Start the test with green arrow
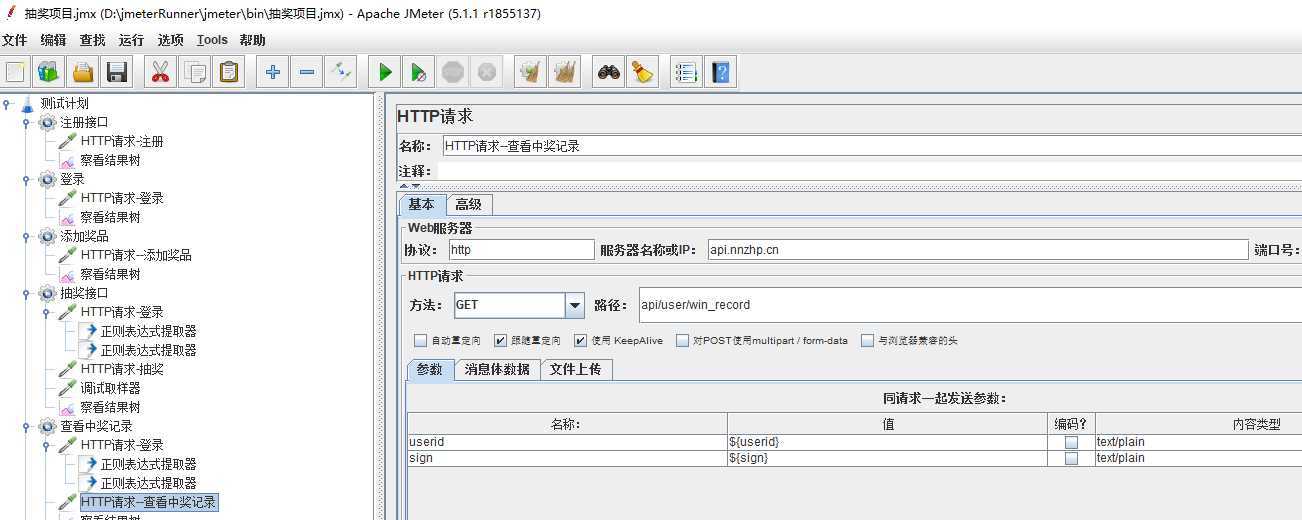The image size is (1302, 520). tap(384, 72)
